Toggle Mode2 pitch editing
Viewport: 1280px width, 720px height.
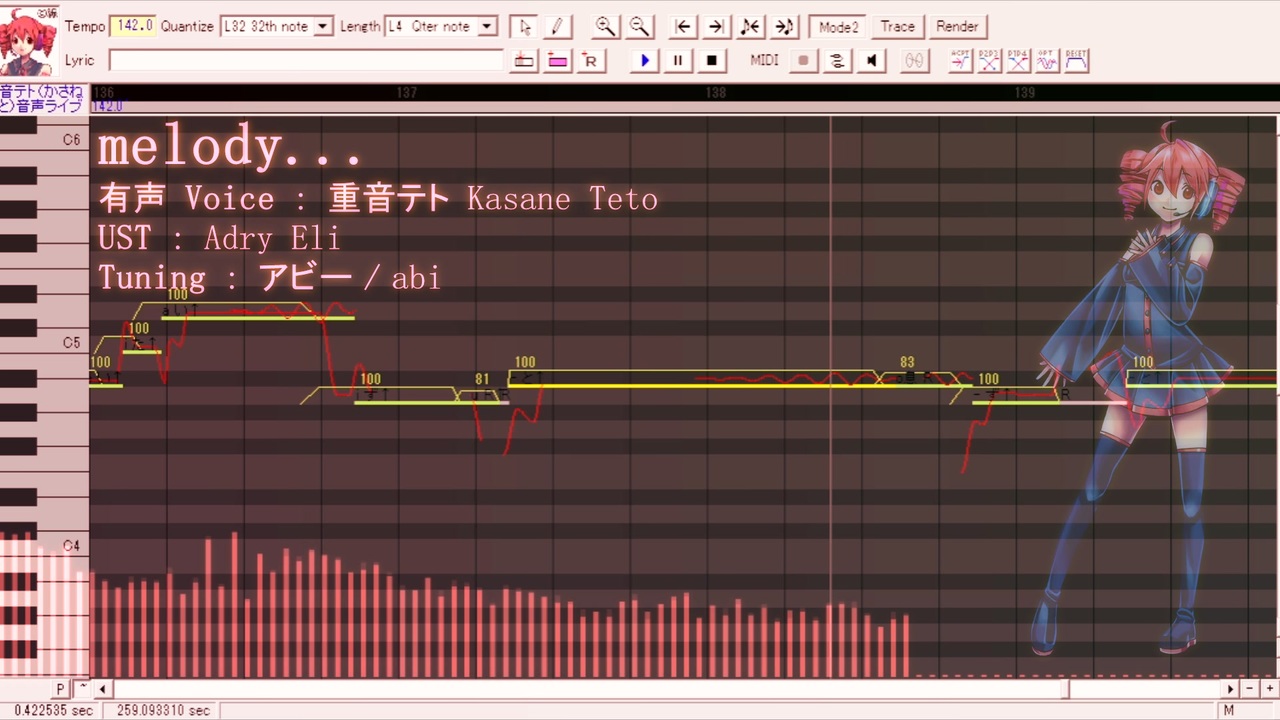point(838,26)
